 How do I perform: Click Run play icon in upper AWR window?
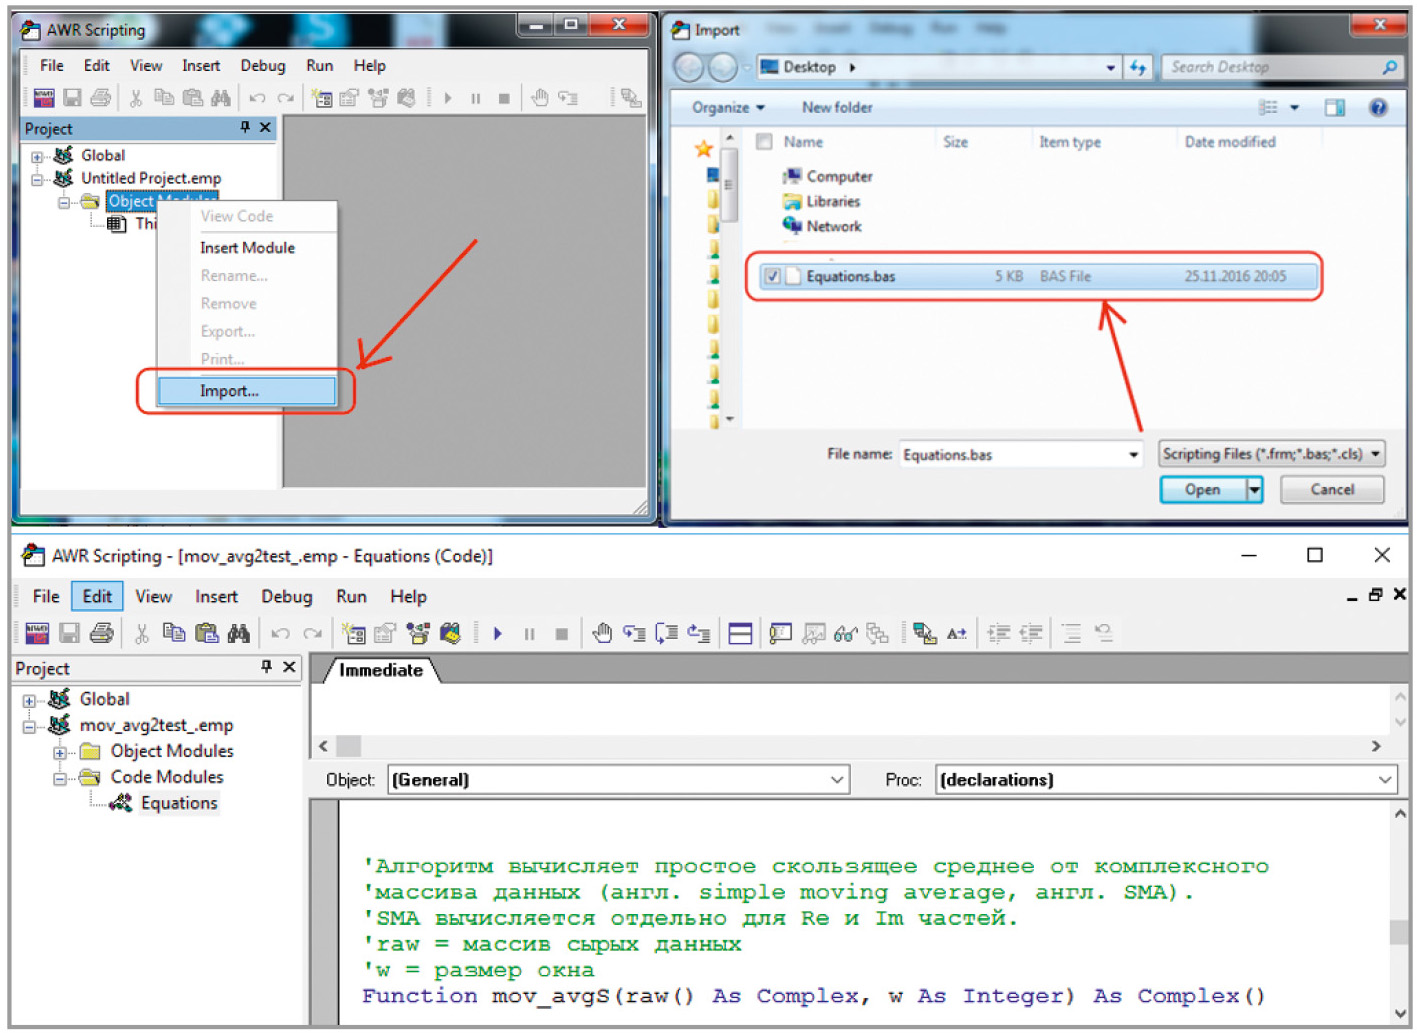[448, 98]
